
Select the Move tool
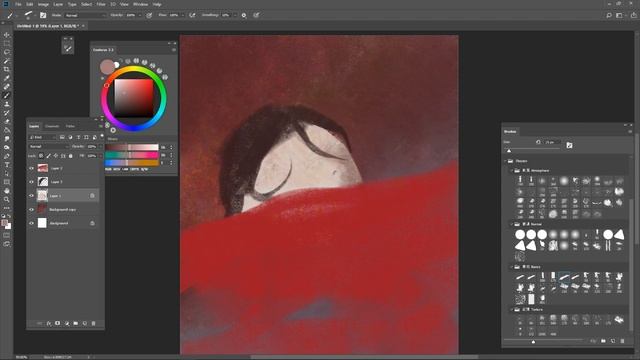(7, 35)
